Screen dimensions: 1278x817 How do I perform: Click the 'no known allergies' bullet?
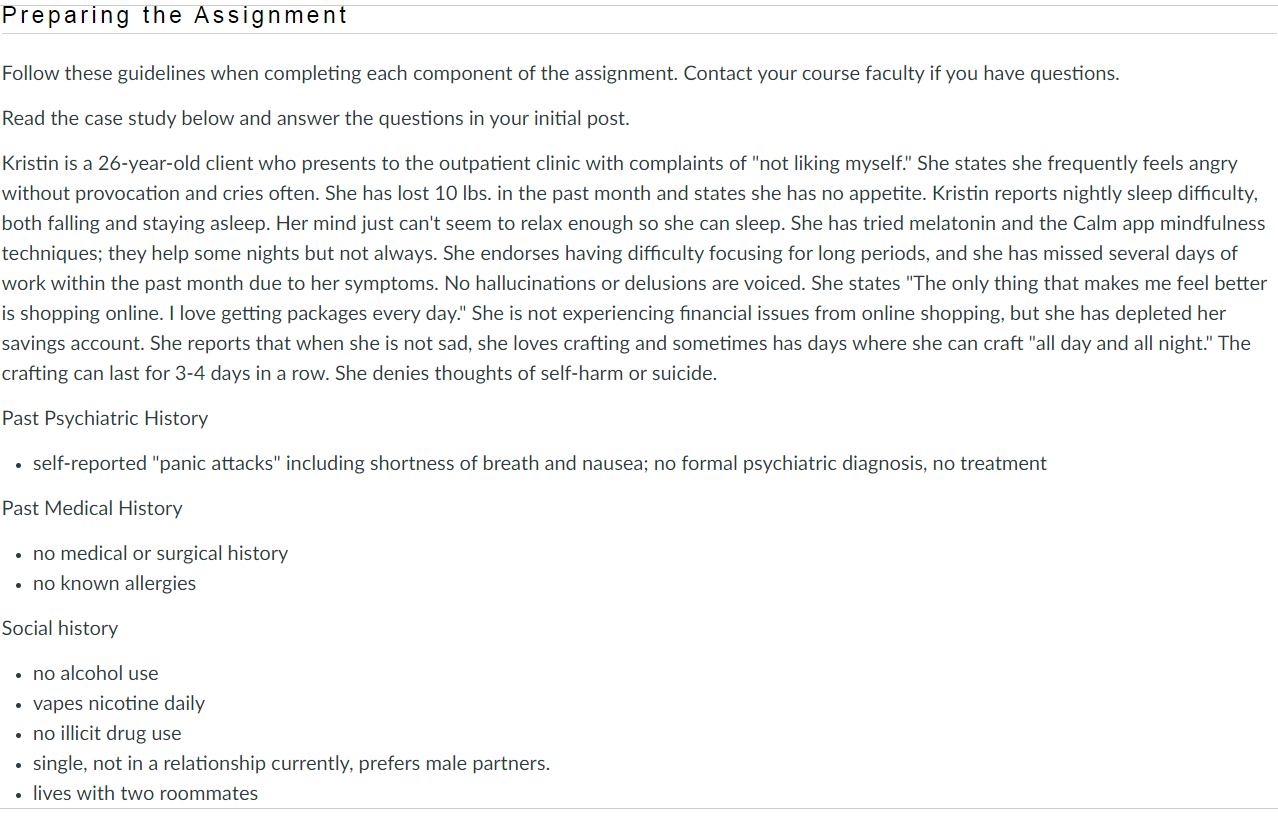tap(114, 583)
